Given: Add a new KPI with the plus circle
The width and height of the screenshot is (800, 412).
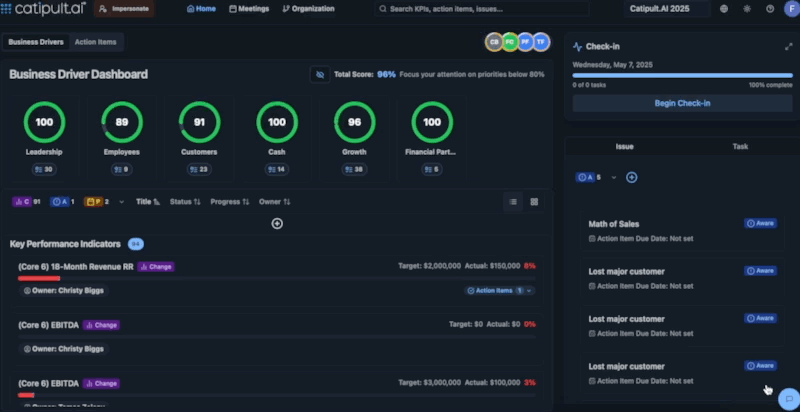Looking at the screenshot, I should (x=277, y=223).
